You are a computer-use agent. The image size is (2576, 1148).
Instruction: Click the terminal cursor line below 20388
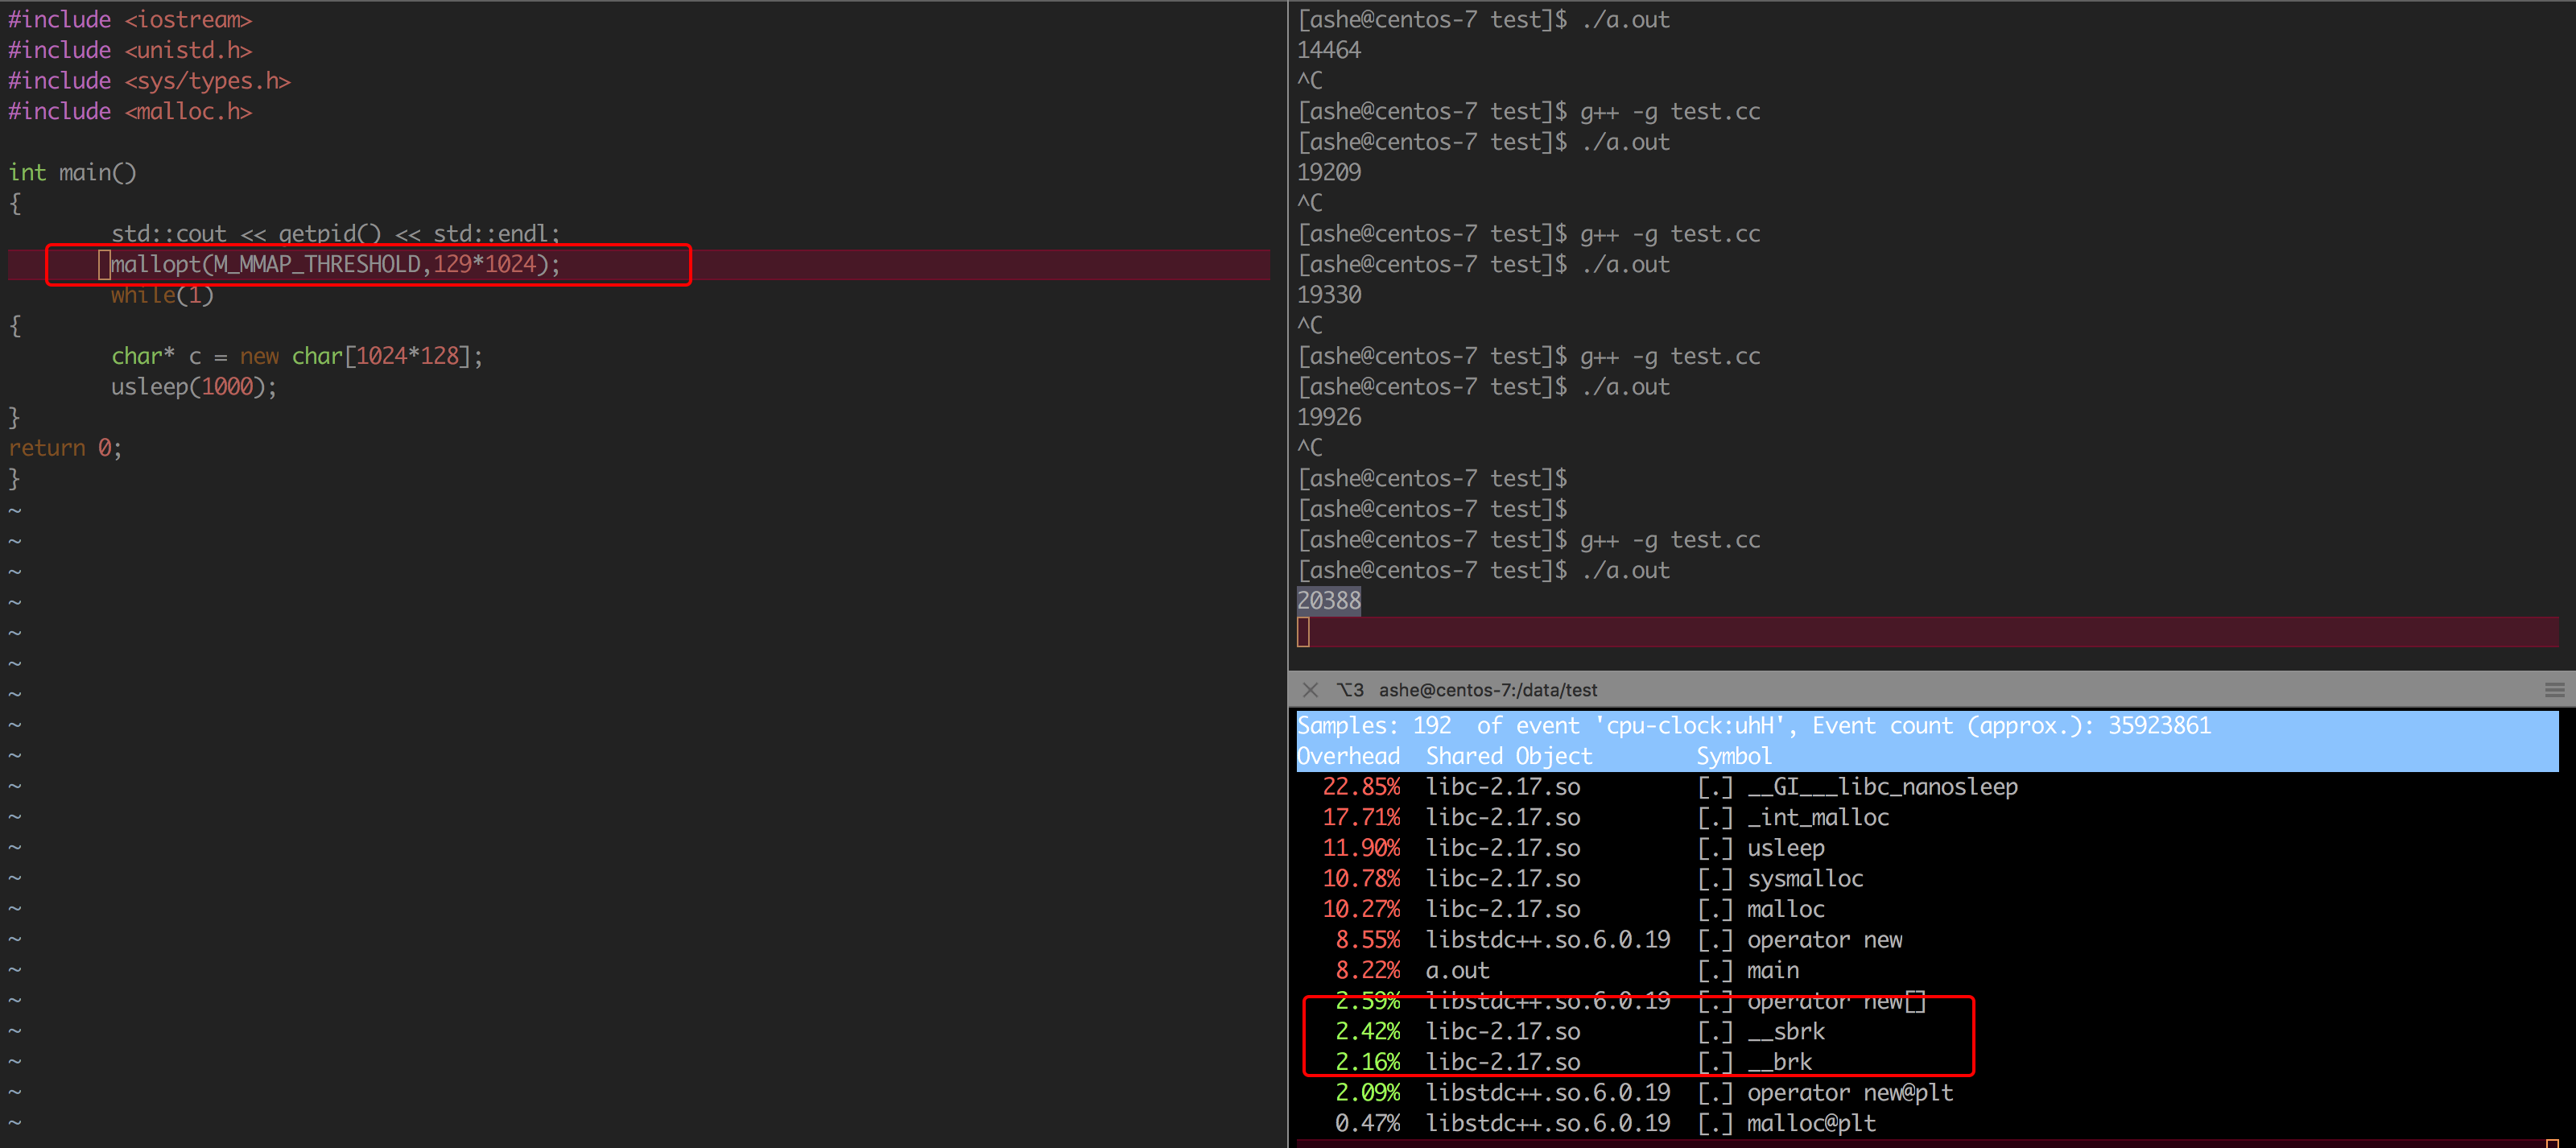[1900, 632]
